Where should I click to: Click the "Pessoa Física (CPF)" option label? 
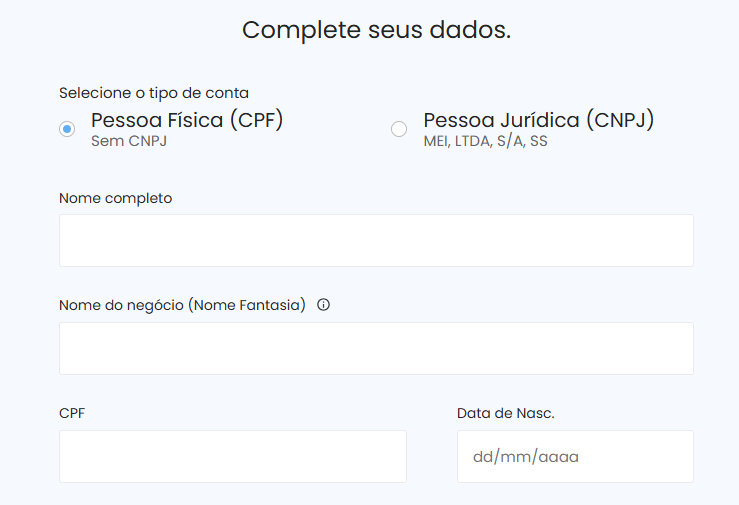click(187, 120)
